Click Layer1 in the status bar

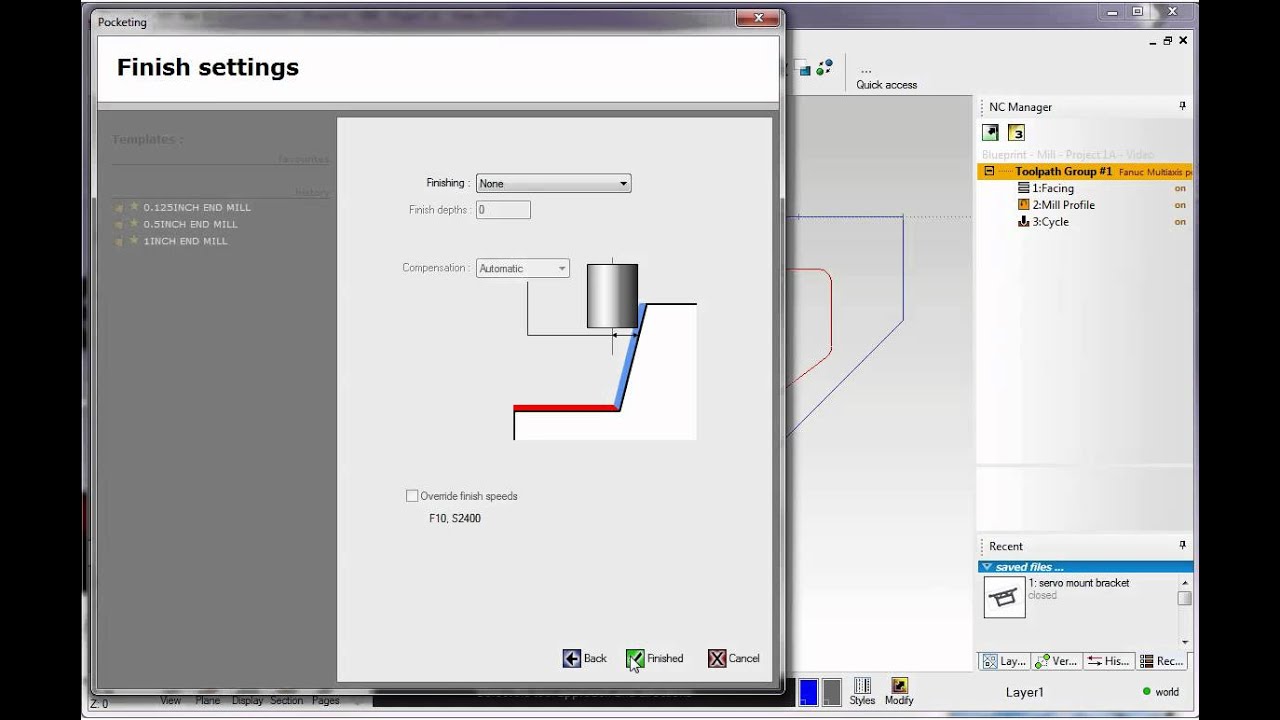(1024, 692)
